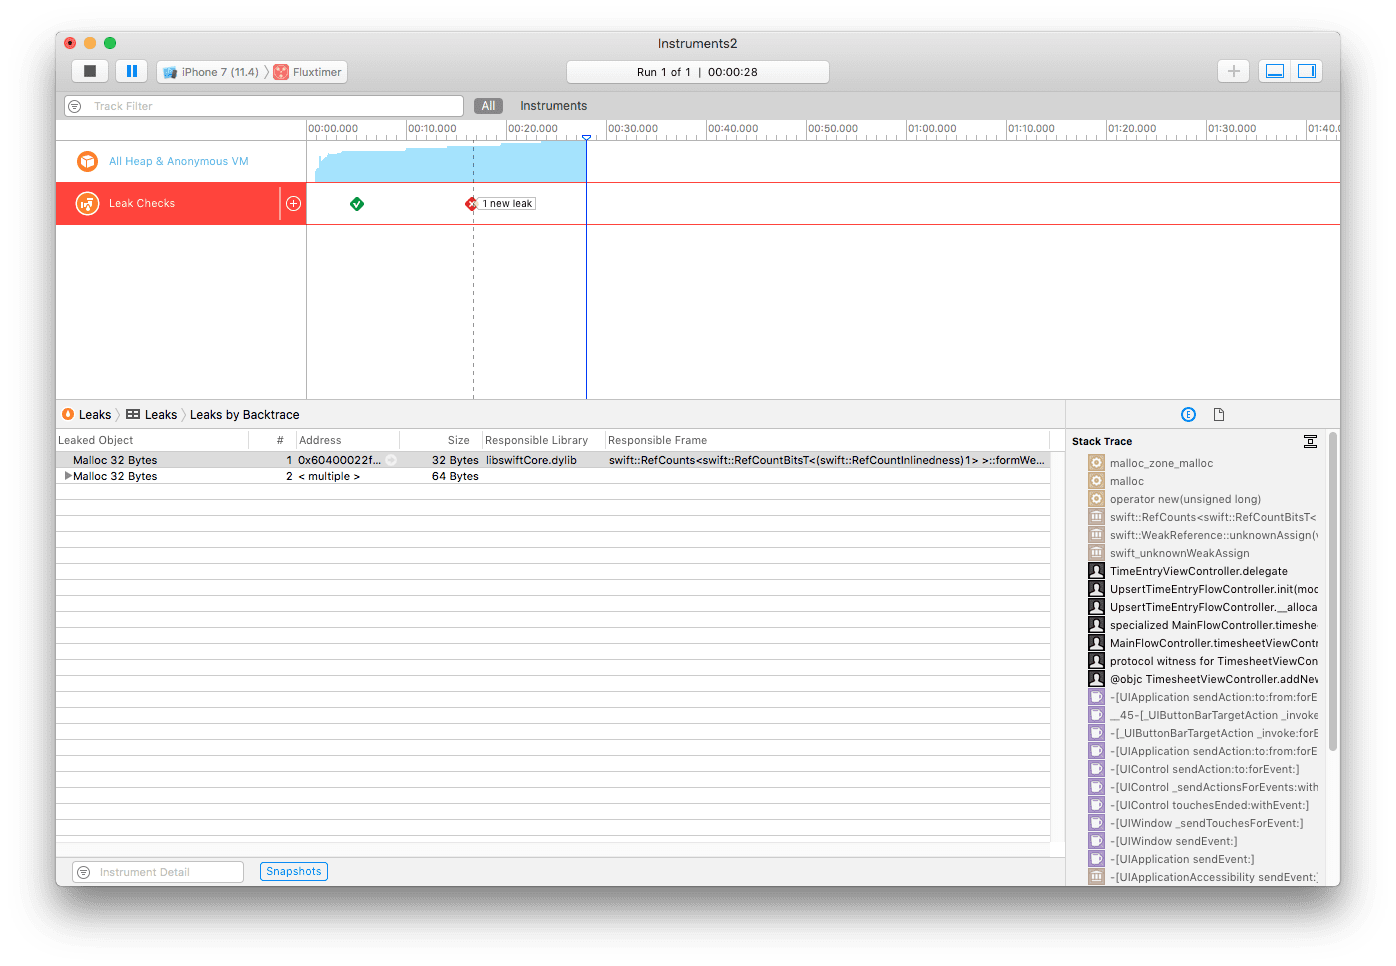Click the document icon beside the E icon

pyautogui.click(x=1218, y=414)
